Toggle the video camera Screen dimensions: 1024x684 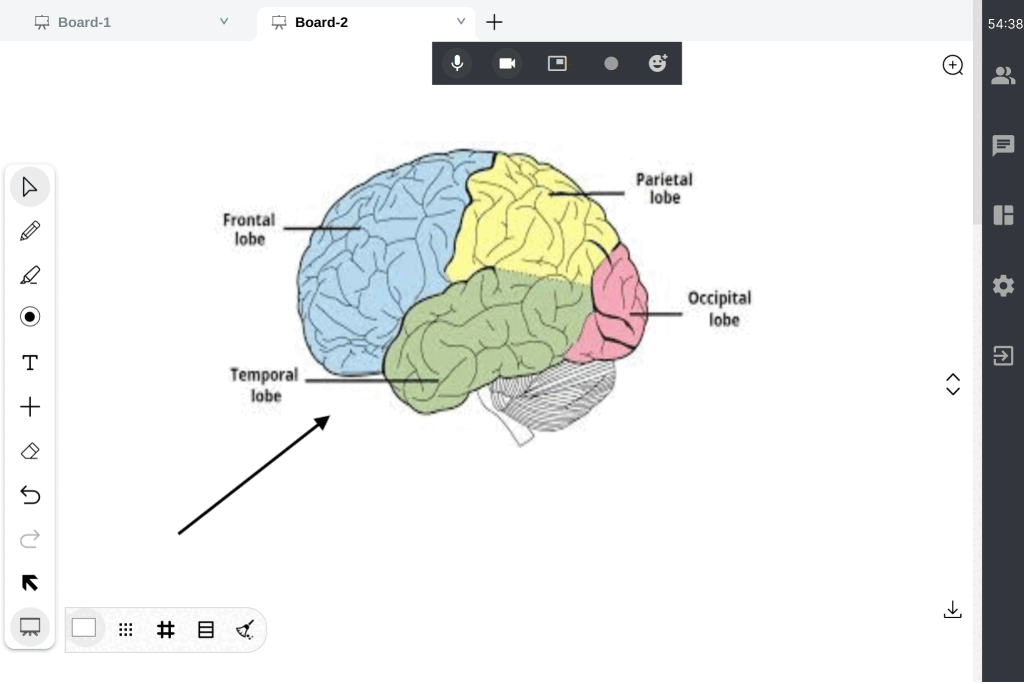coord(507,63)
